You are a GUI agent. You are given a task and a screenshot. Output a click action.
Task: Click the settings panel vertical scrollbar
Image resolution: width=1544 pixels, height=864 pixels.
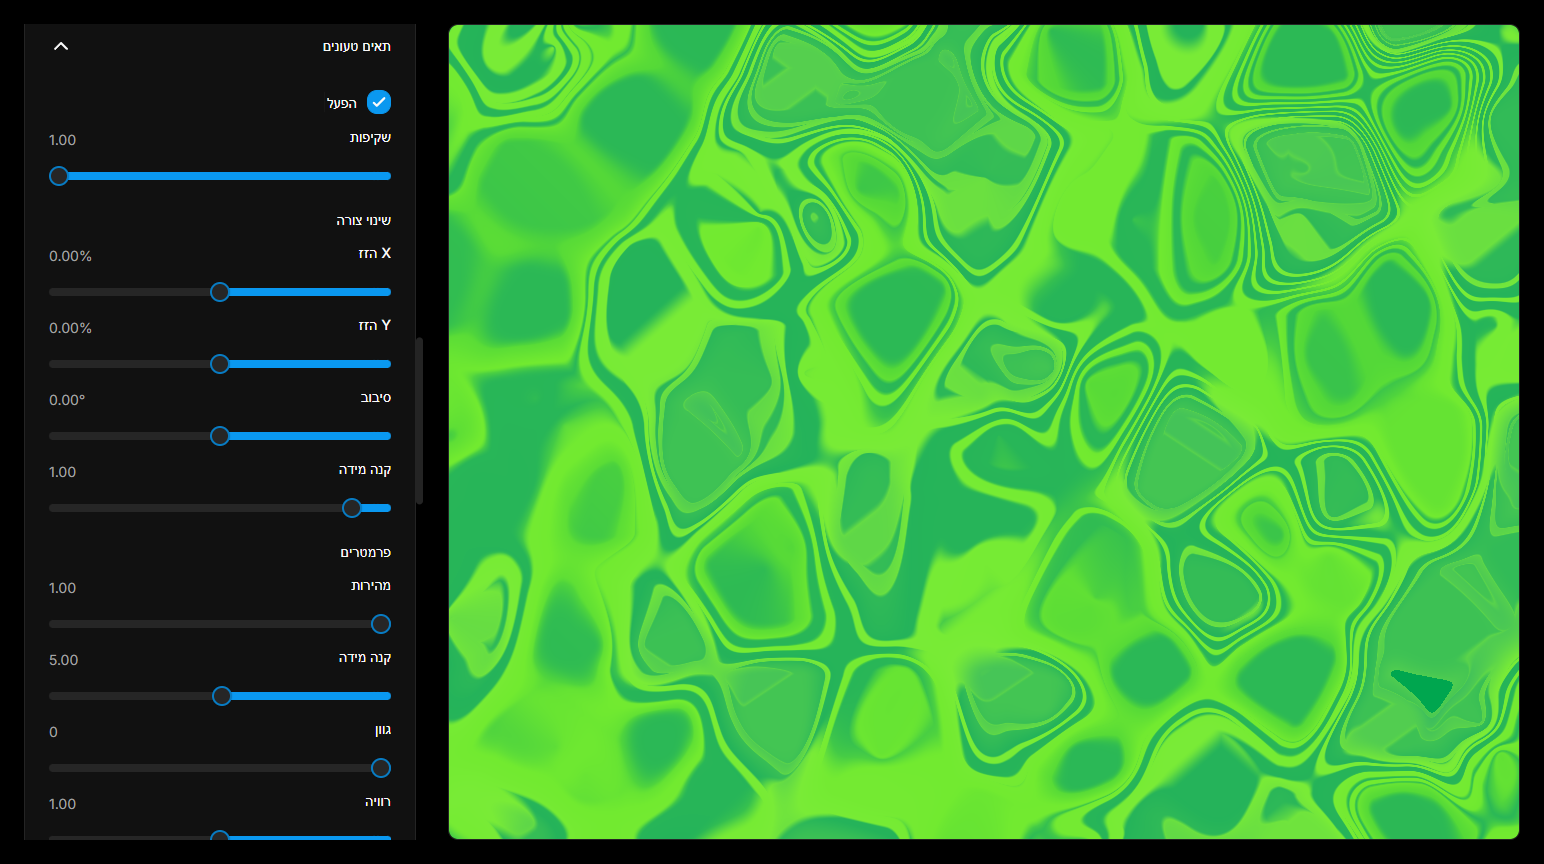pyautogui.click(x=420, y=420)
